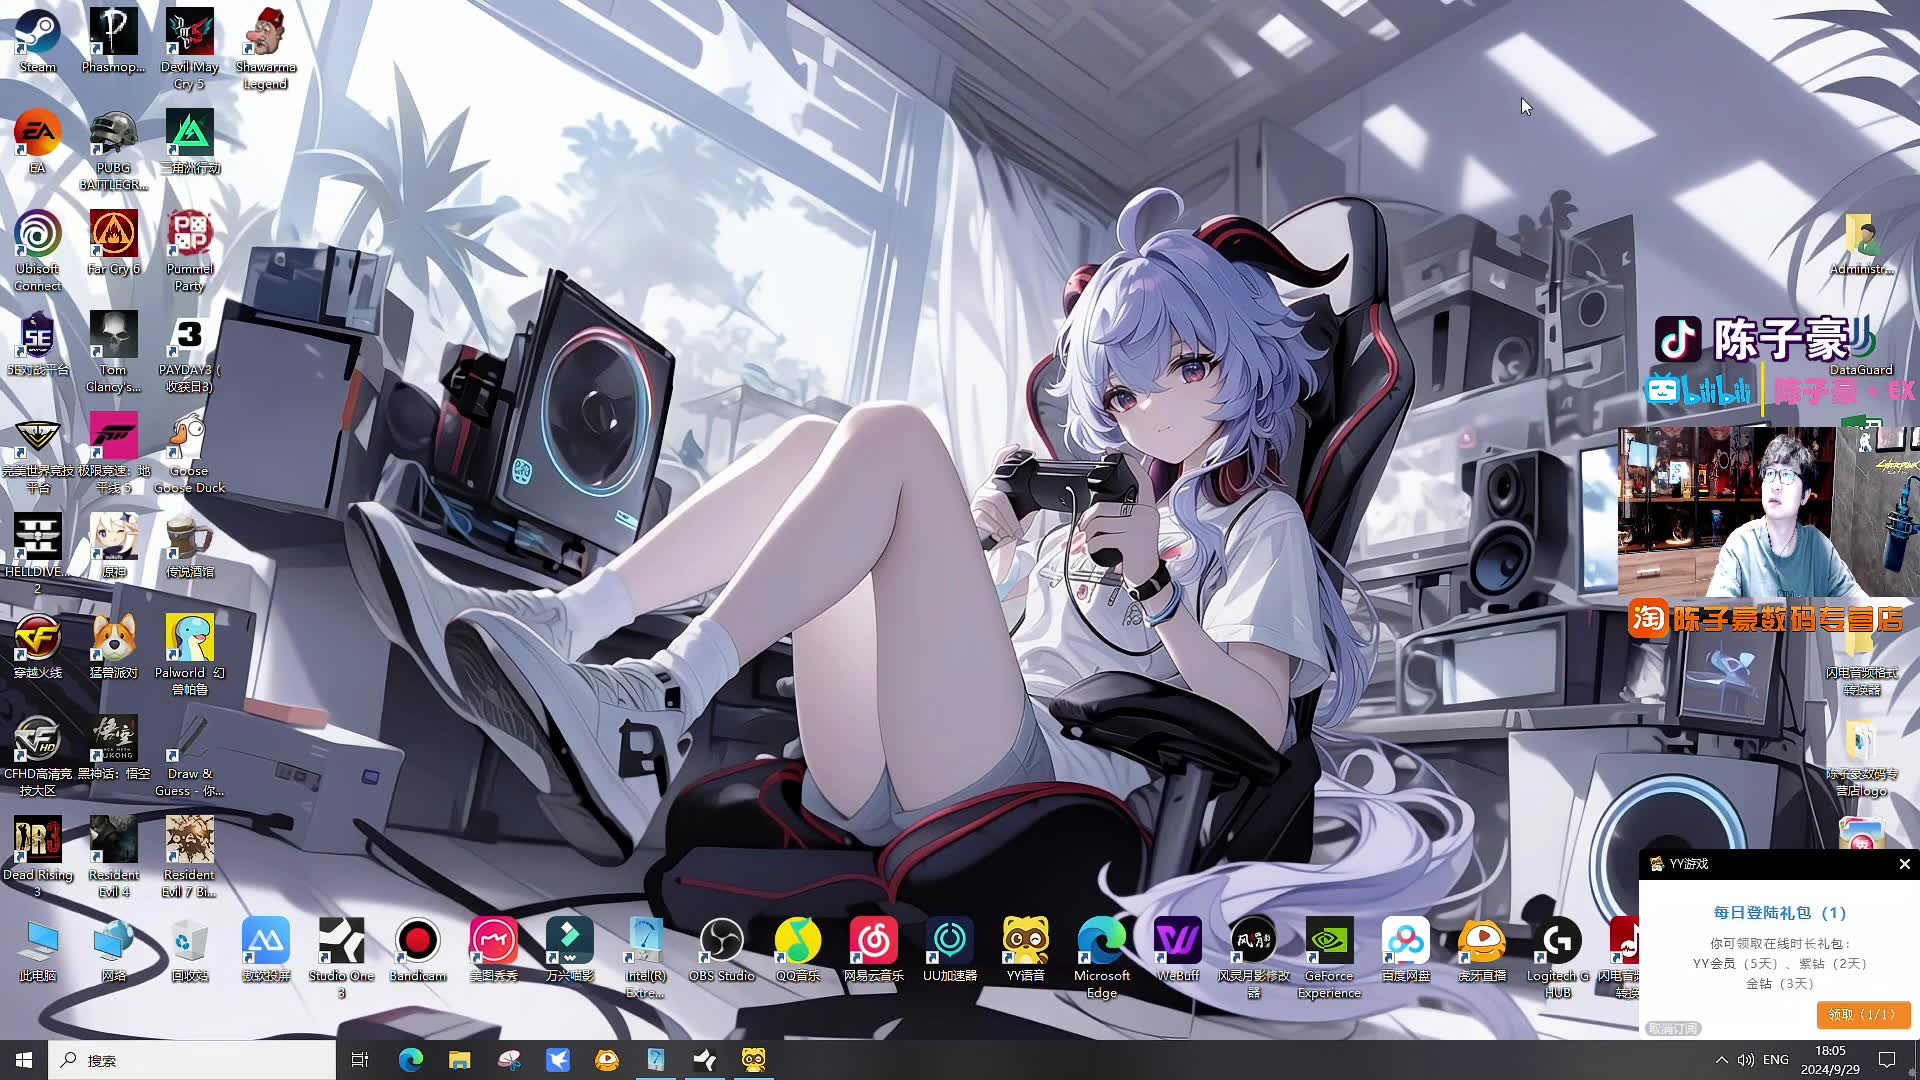Viewport: 1920px width, 1080px height.
Task: Click the 猛兽派对 corgi icon
Action: pyautogui.click(x=113, y=646)
